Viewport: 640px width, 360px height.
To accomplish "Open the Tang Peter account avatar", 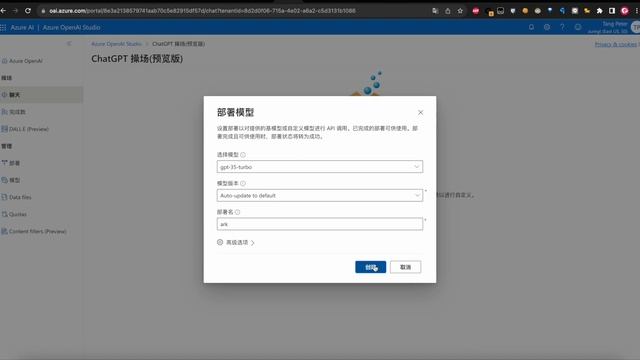I will tap(636, 27).
